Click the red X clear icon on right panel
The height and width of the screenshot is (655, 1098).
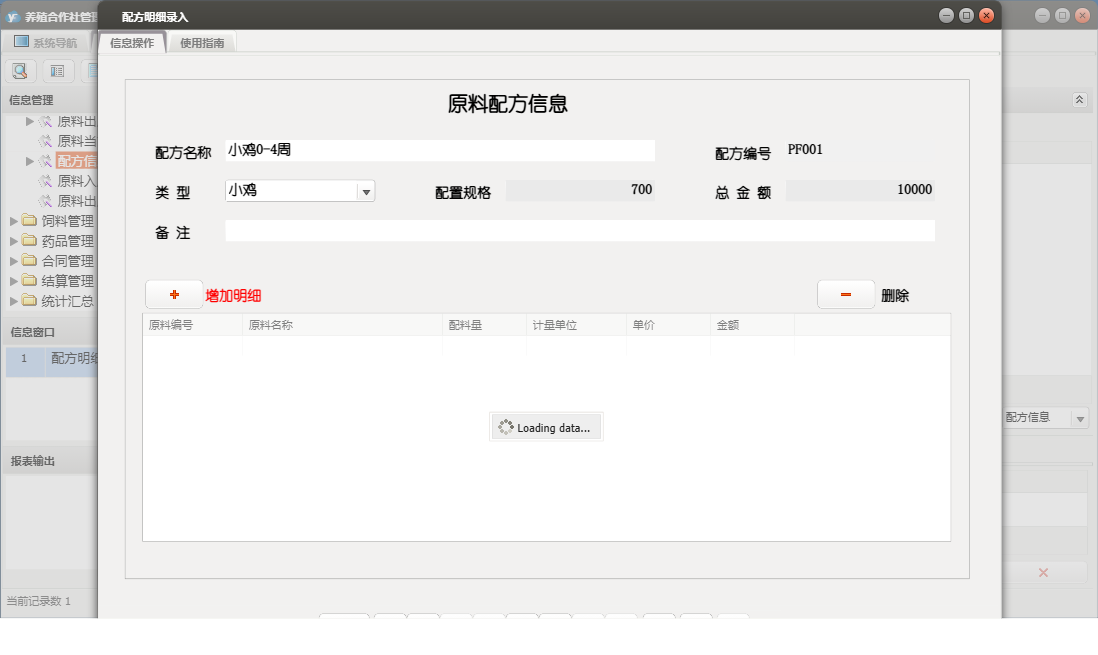pyautogui.click(x=1043, y=572)
